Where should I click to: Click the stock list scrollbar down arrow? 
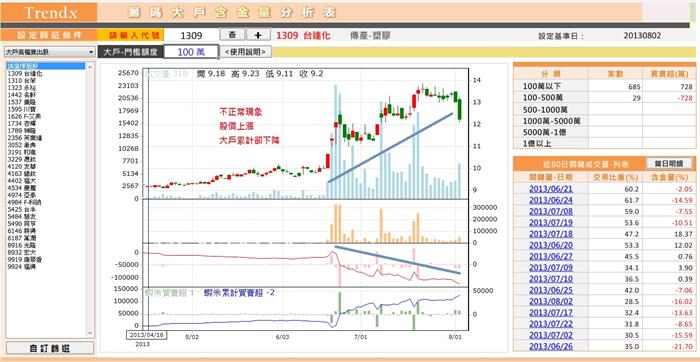coord(91,333)
